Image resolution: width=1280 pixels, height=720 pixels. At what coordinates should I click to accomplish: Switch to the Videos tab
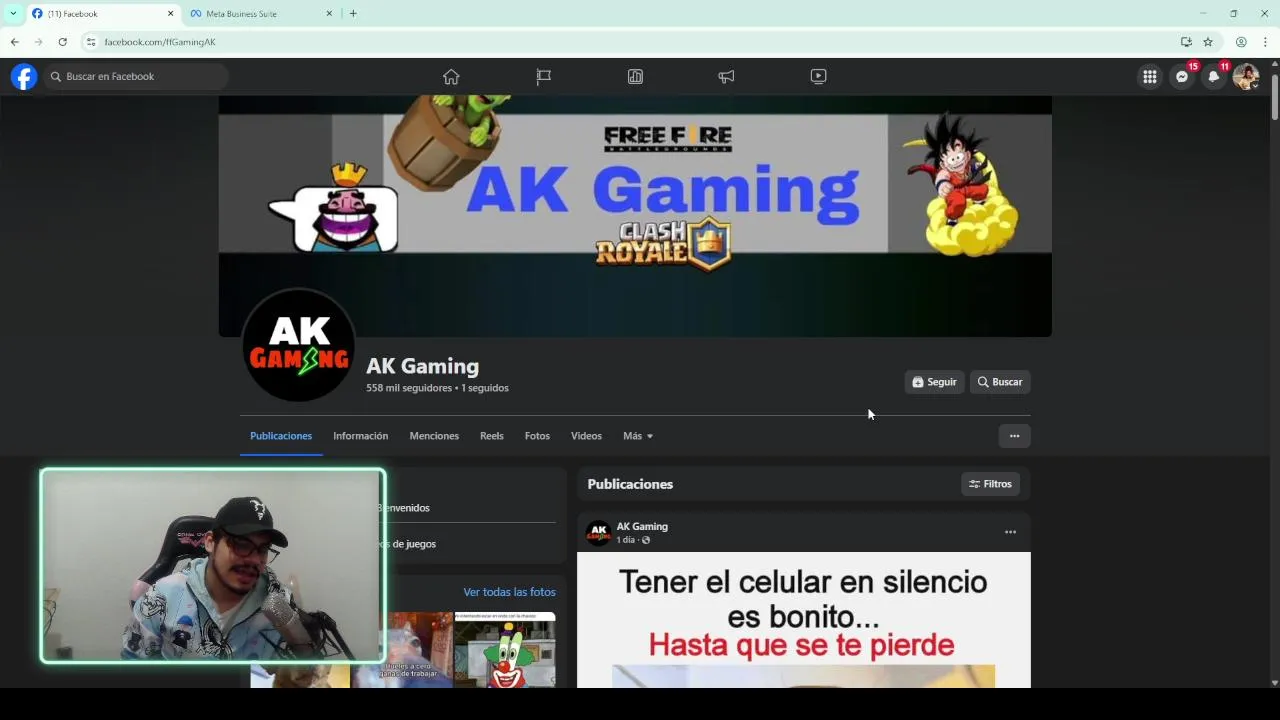pyautogui.click(x=586, y=436)
